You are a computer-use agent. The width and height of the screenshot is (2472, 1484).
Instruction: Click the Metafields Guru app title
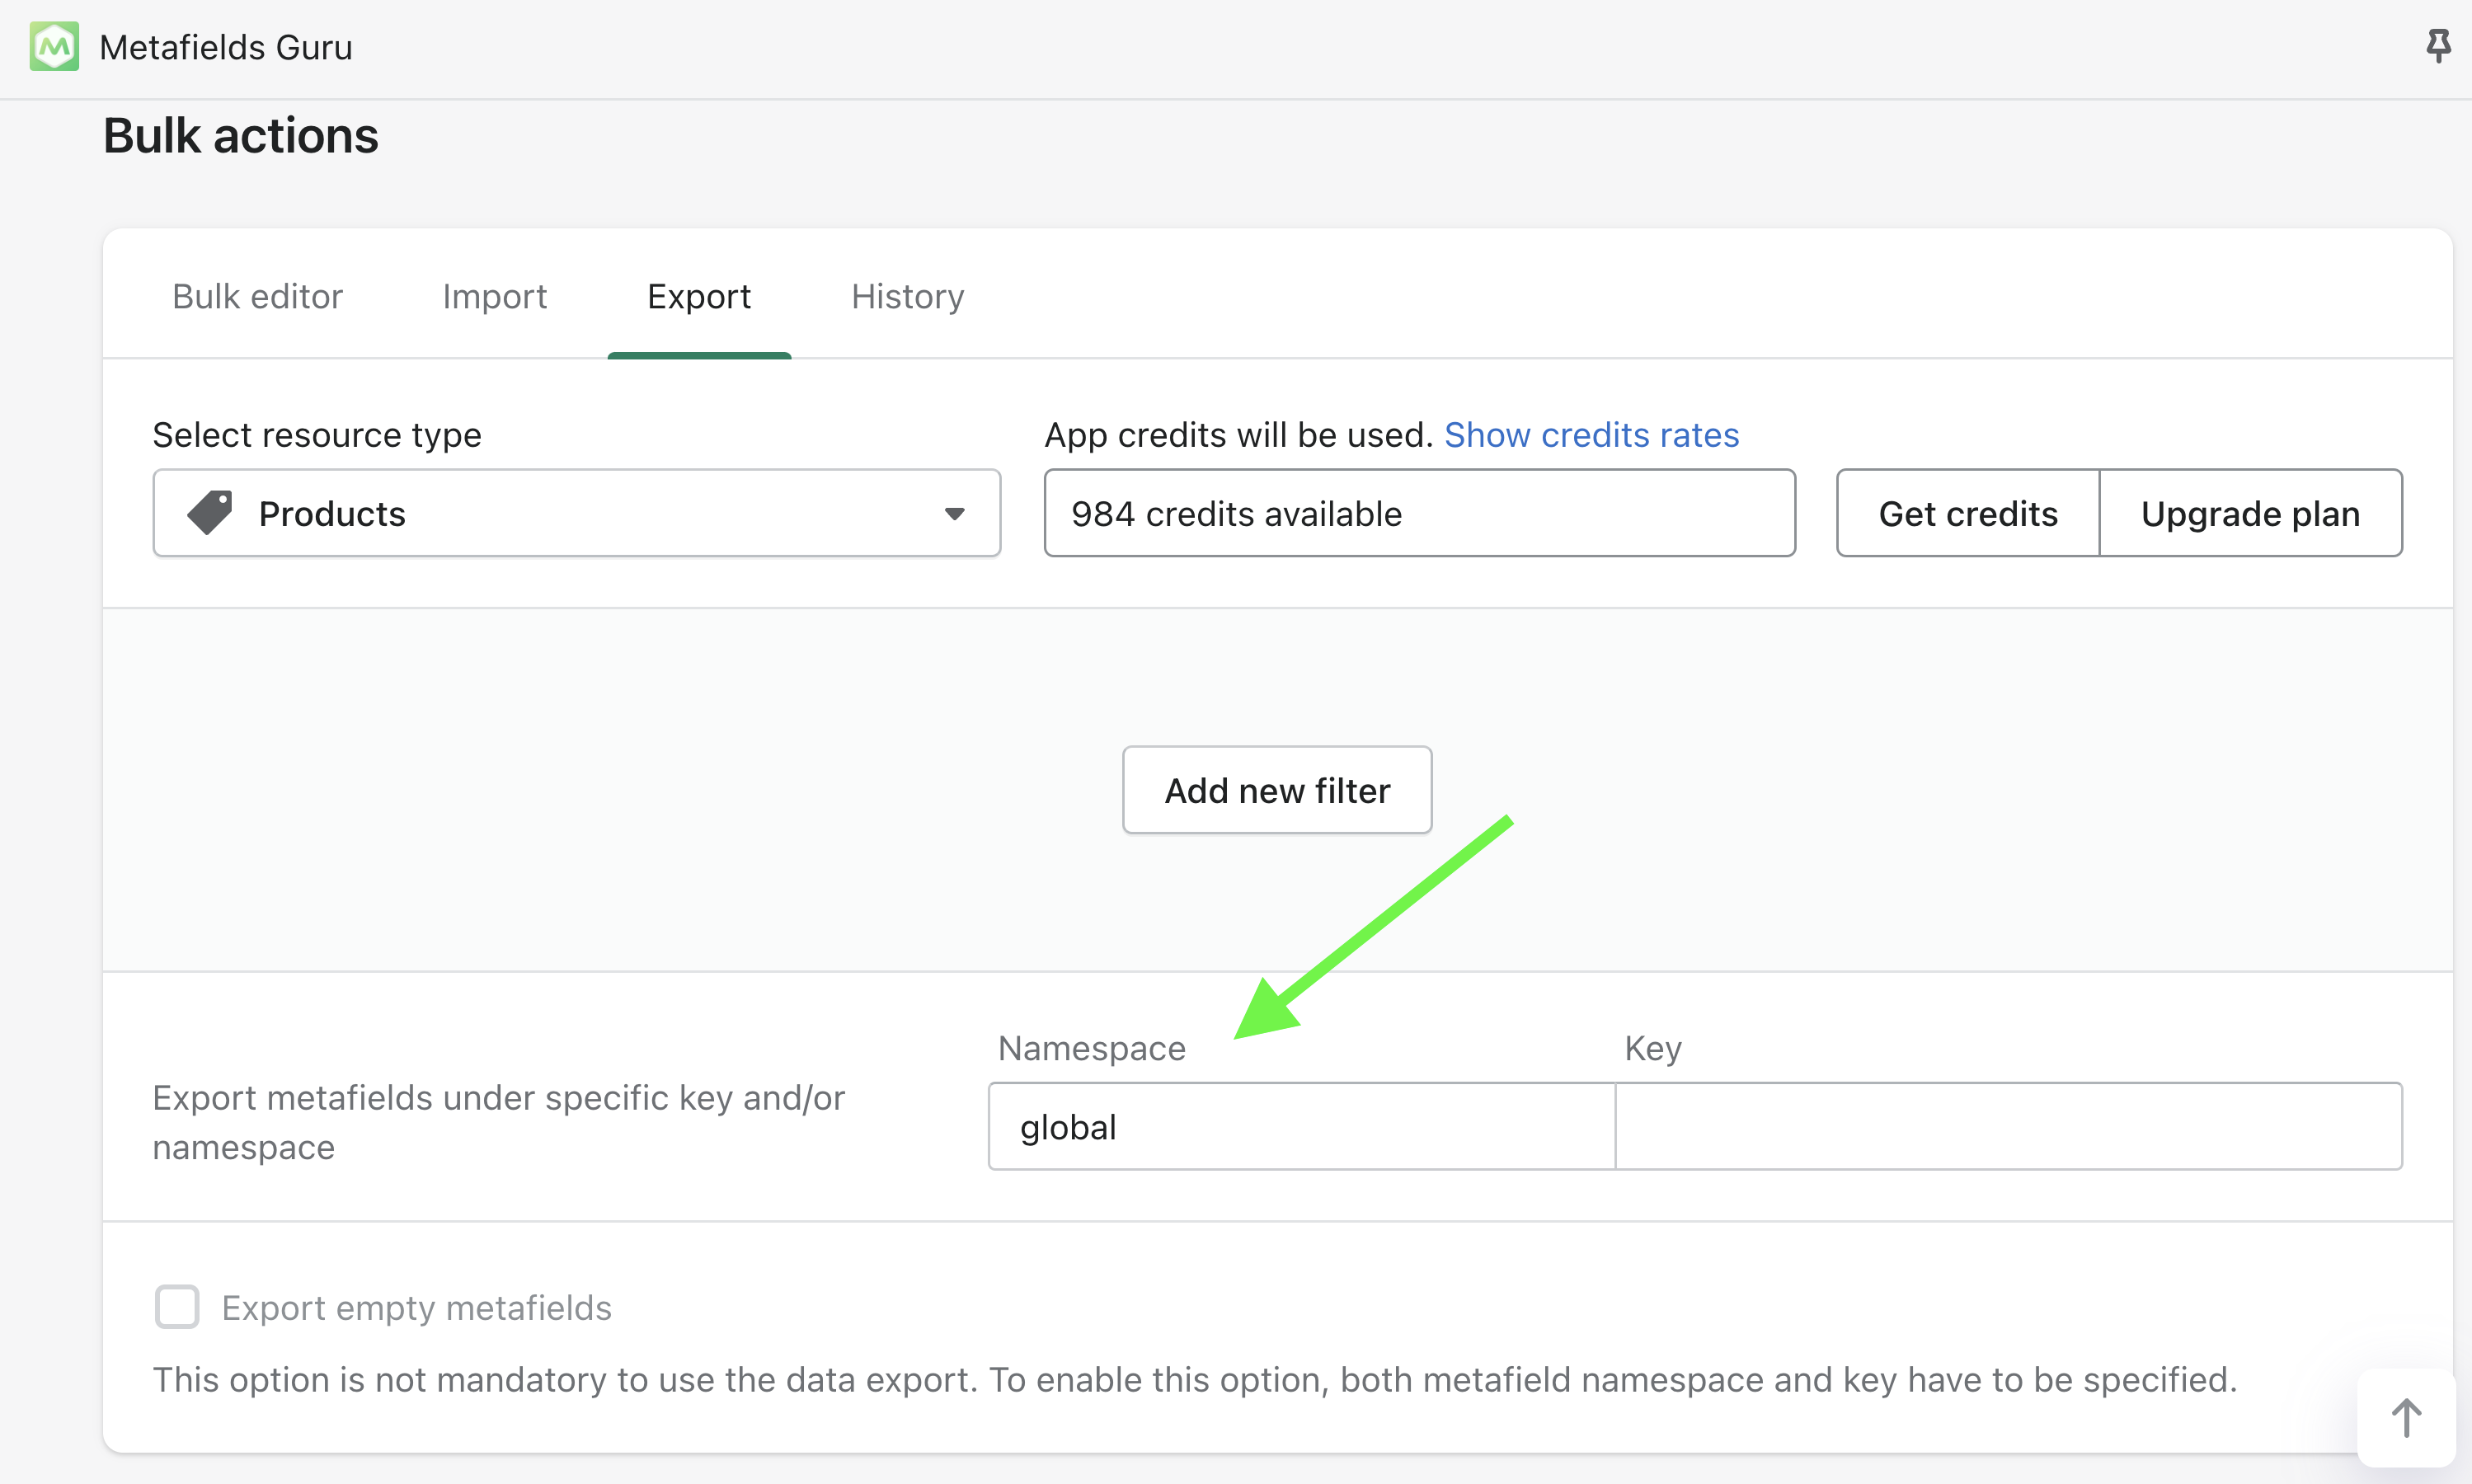click(x=226, y=47)
